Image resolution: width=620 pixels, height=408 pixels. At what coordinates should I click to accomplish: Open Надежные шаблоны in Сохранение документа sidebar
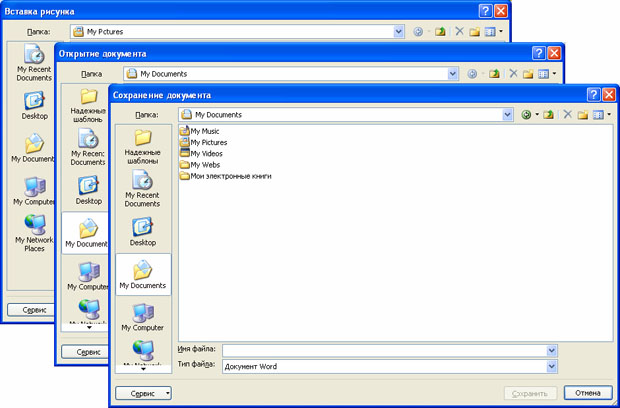[x=143, y=147]
